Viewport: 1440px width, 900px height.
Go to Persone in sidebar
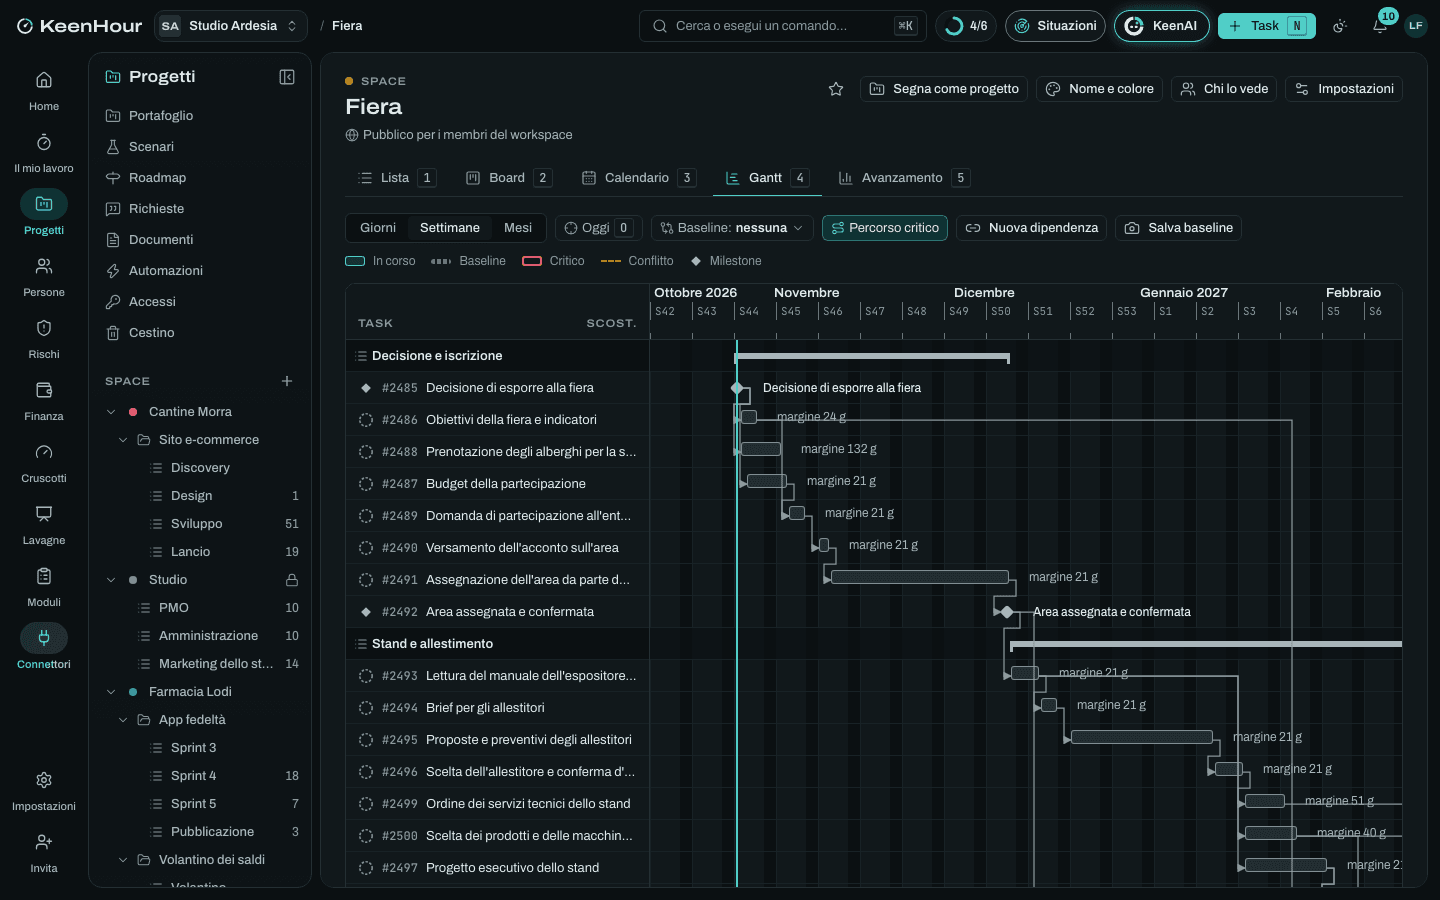[44, 277]
